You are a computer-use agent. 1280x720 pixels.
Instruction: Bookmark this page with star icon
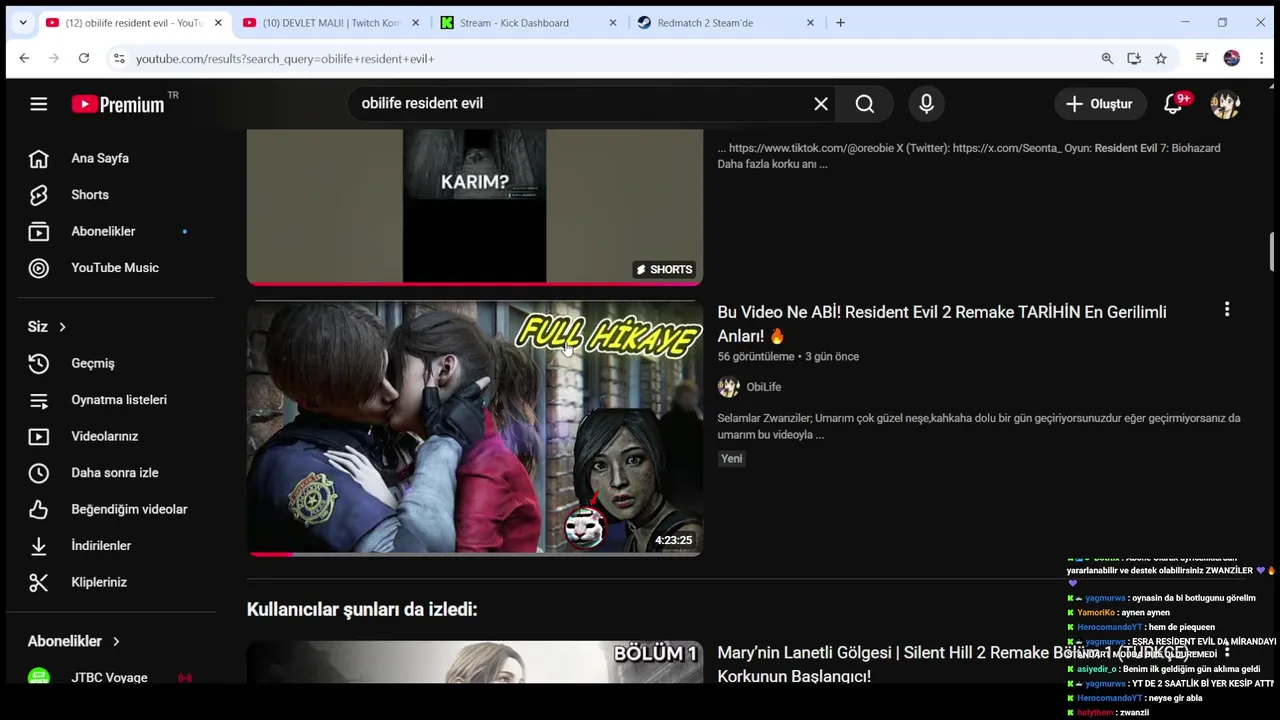pyautogui.click(x=1161, y=58)
